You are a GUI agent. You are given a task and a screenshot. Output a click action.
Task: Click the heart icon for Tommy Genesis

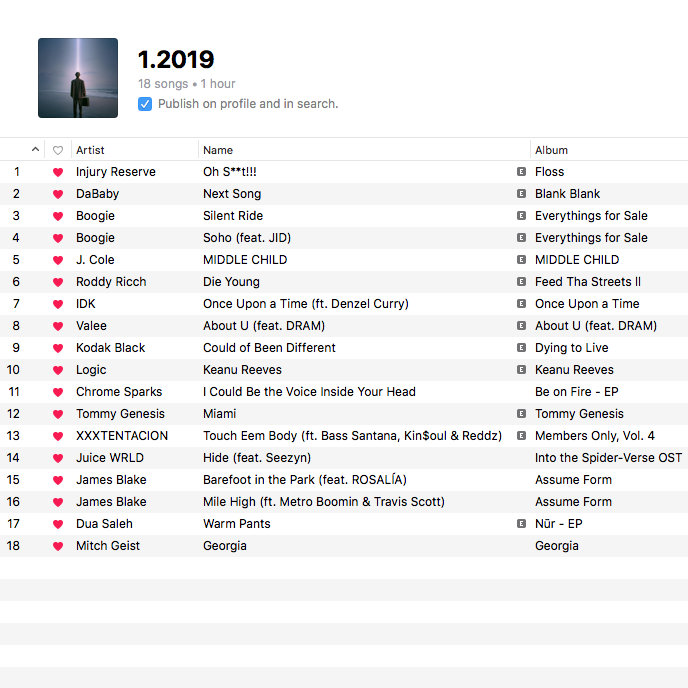click(57, 414)
